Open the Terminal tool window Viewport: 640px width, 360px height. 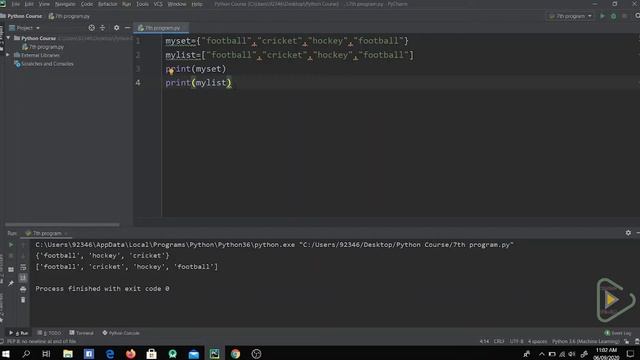click(82, 333)
